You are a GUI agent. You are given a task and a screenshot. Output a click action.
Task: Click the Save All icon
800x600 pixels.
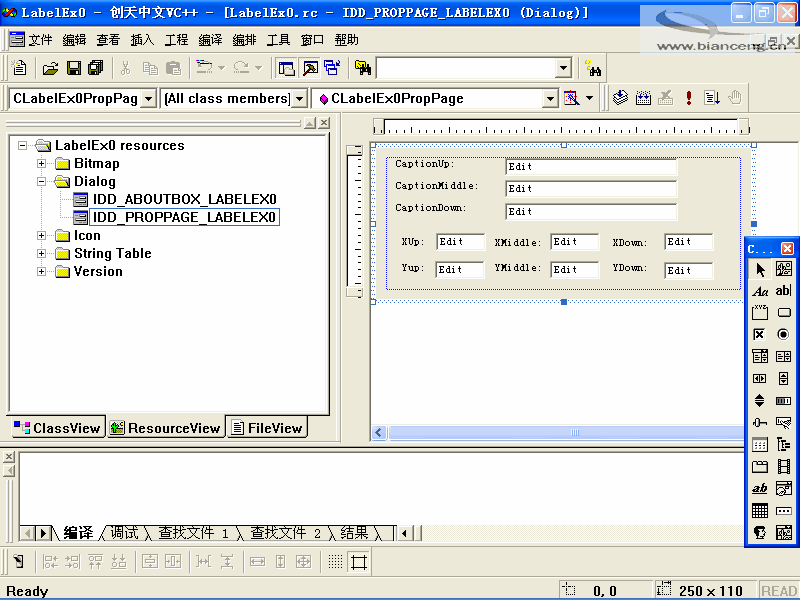pyautogui.click(x=95, y=68)
